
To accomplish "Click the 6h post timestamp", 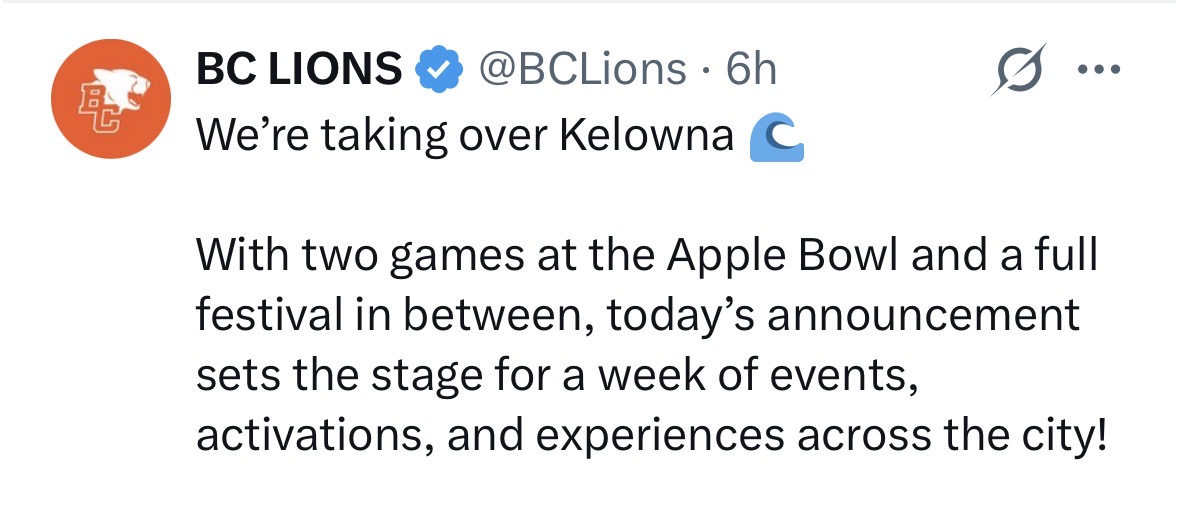I will pos(751,69).
